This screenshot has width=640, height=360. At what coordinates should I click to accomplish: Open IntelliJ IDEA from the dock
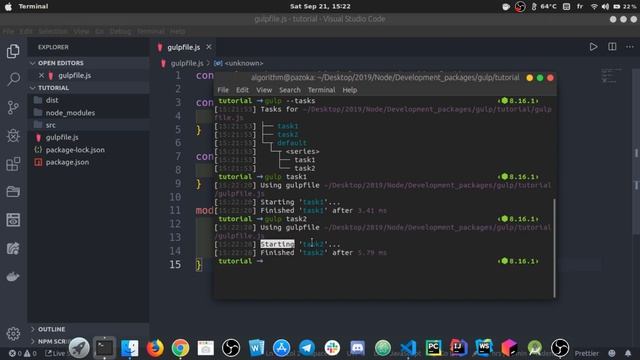tap(459, 348)
